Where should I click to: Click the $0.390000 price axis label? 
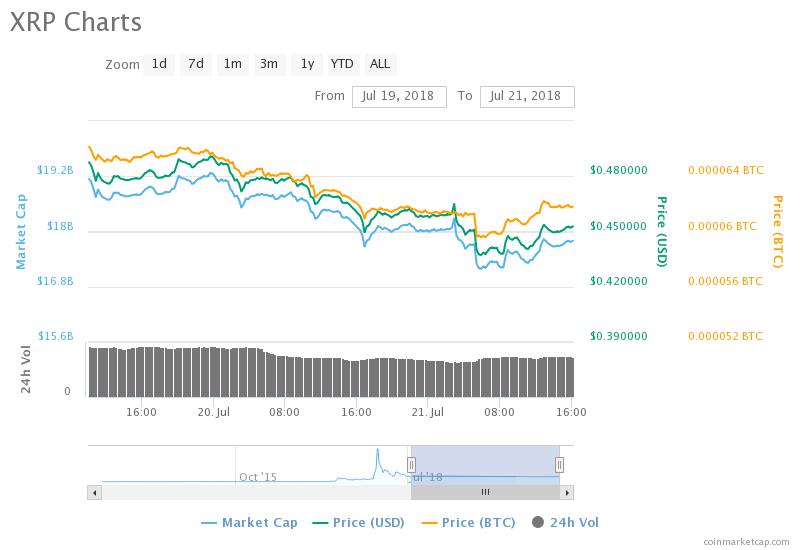click(x=618, y=336)
